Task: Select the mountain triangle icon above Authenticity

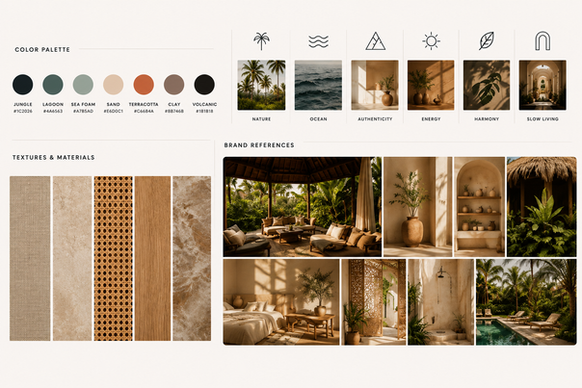Action: coord(375,41)
